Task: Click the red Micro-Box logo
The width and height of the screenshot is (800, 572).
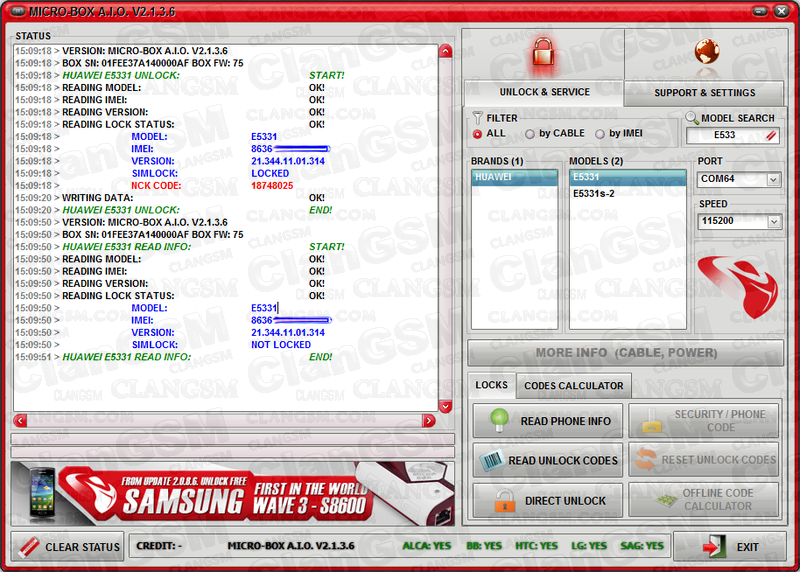Action: coord(738,287)
